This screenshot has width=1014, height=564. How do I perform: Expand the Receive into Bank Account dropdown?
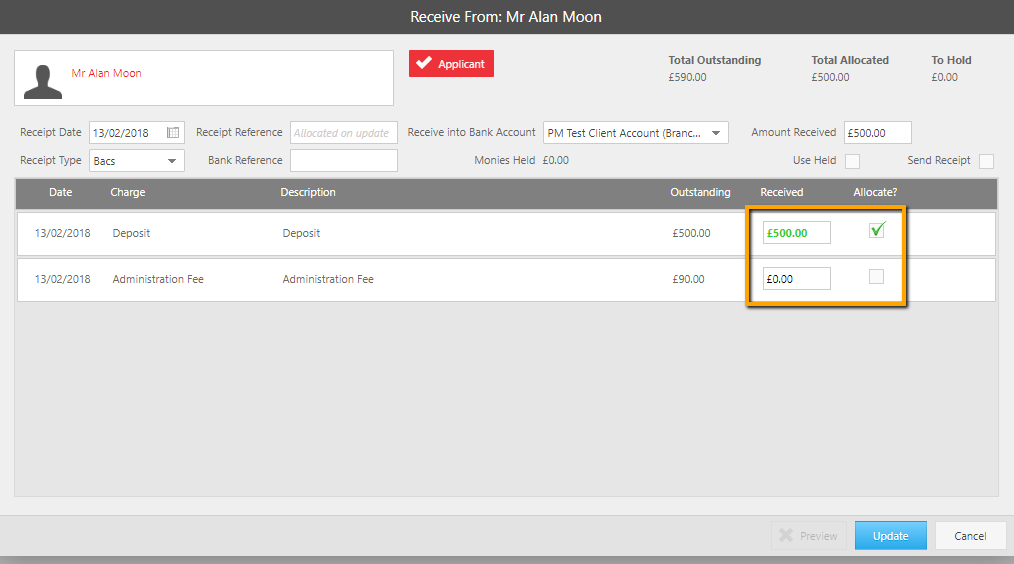[636, 133]
